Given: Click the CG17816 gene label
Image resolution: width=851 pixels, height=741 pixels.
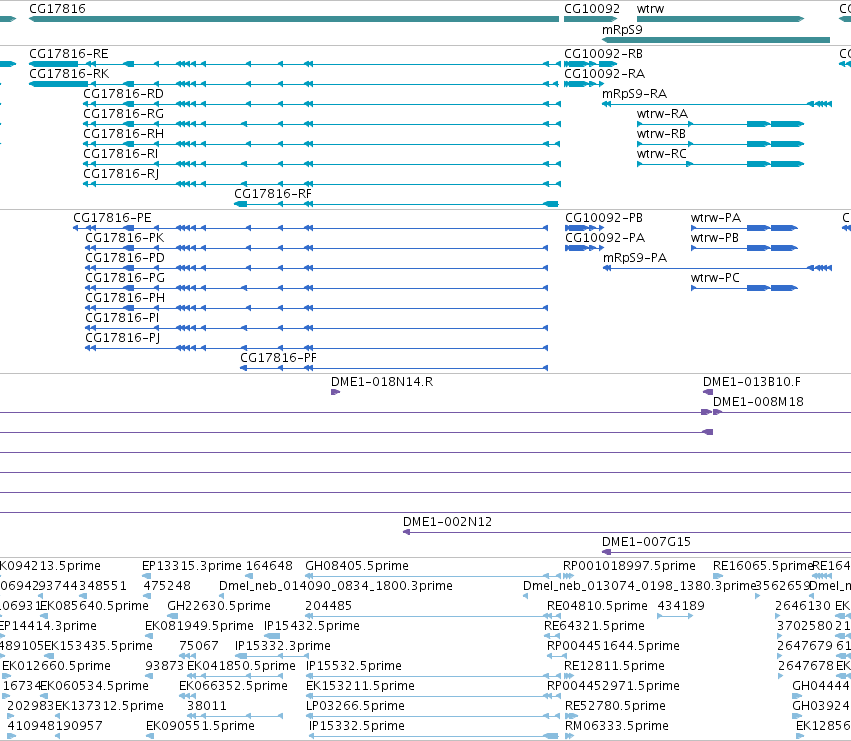Looking at the screenshot, I should [57, 9].
